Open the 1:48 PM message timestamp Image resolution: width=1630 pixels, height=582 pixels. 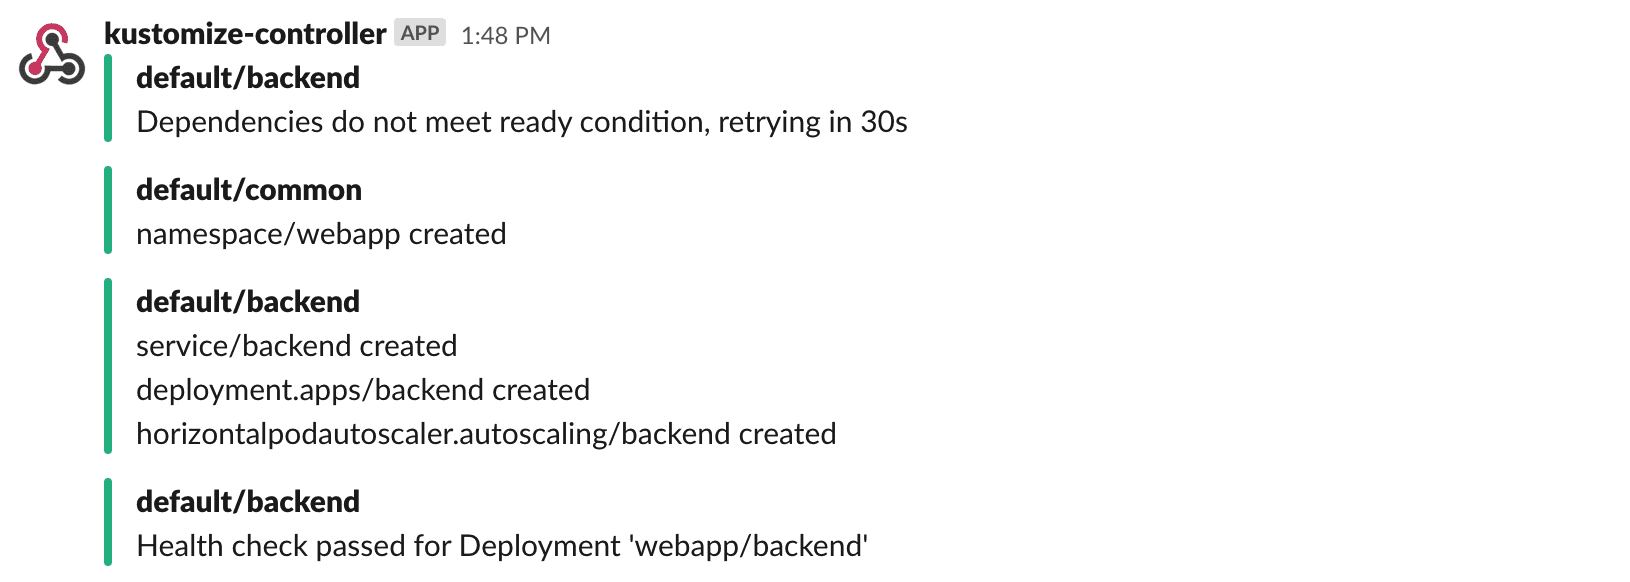pyautogui.click(x=506, y=35)
